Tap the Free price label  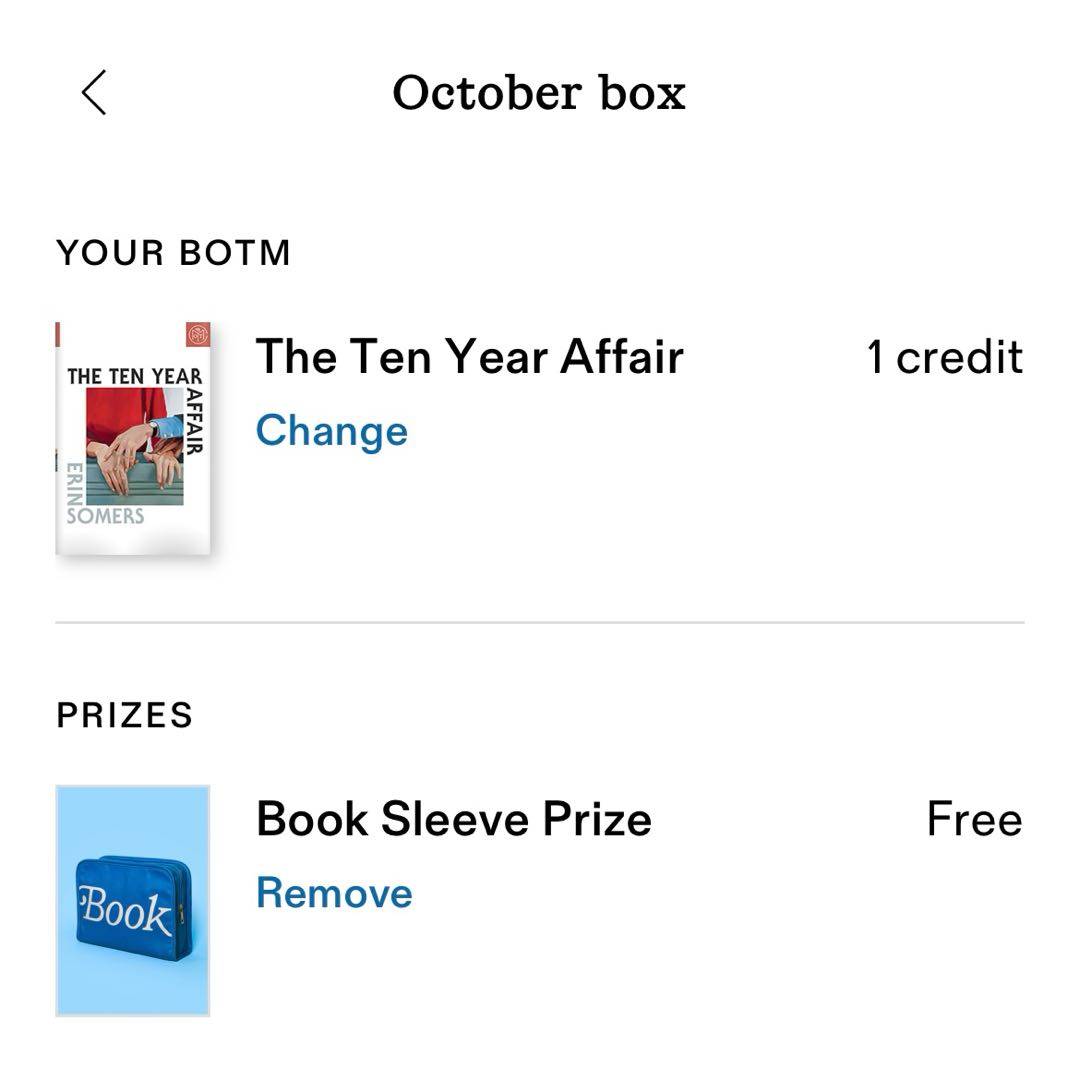[974, 819]
